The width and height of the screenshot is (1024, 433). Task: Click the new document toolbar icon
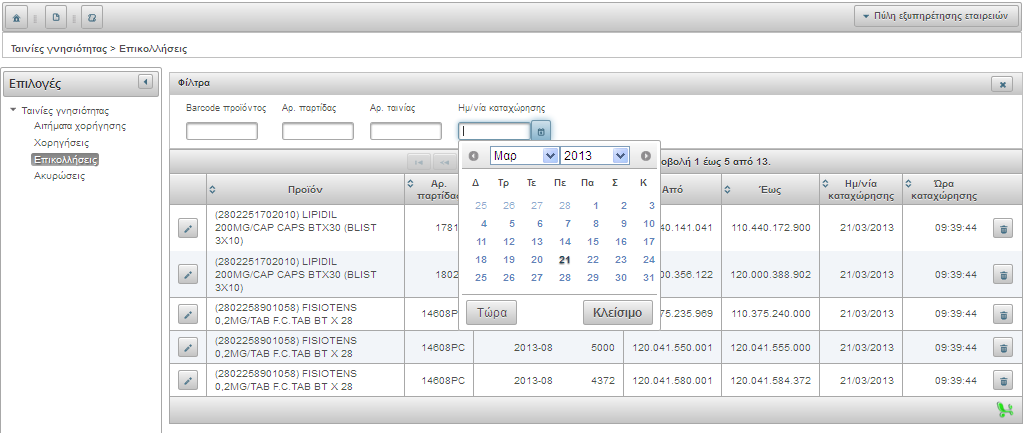click(56, 18)
